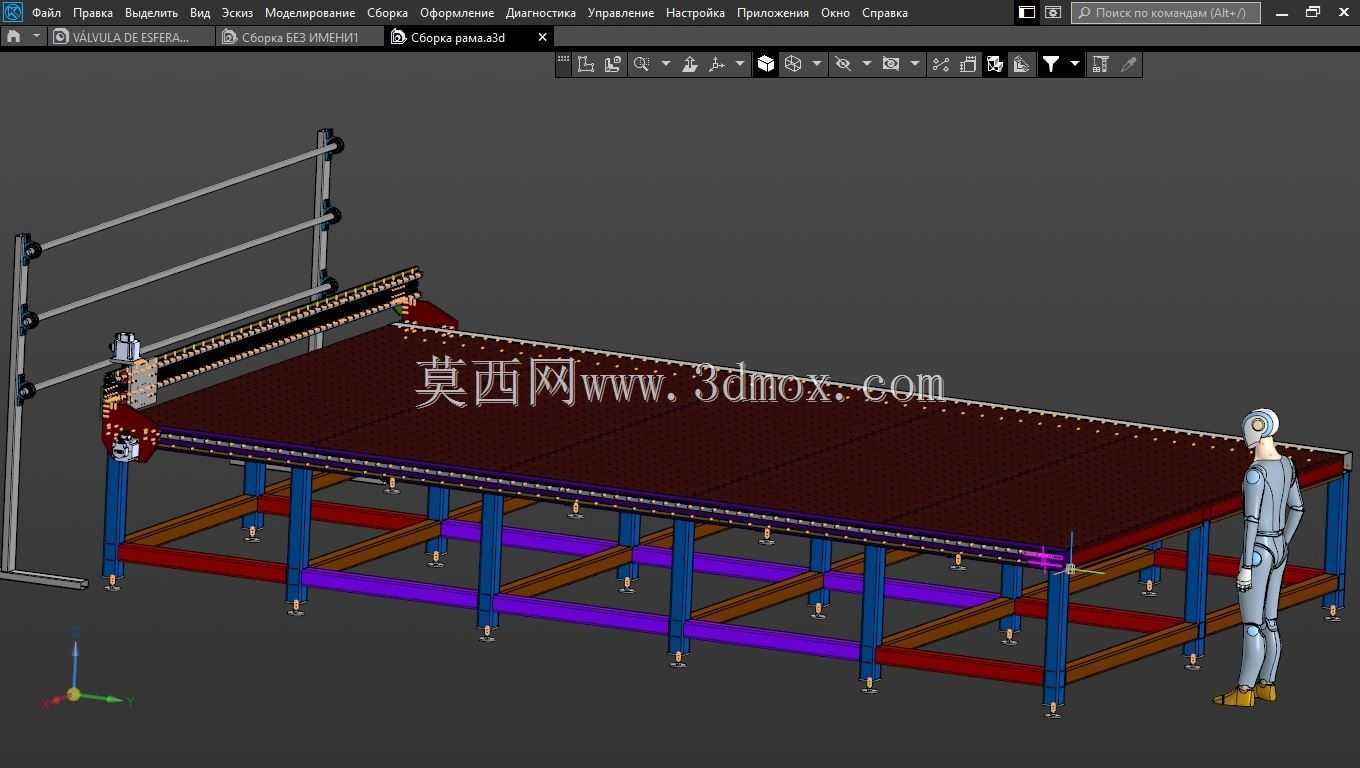Click the view camera icon in title bar
Viewport: 1360px width, 768px height.
(1053, 13)
